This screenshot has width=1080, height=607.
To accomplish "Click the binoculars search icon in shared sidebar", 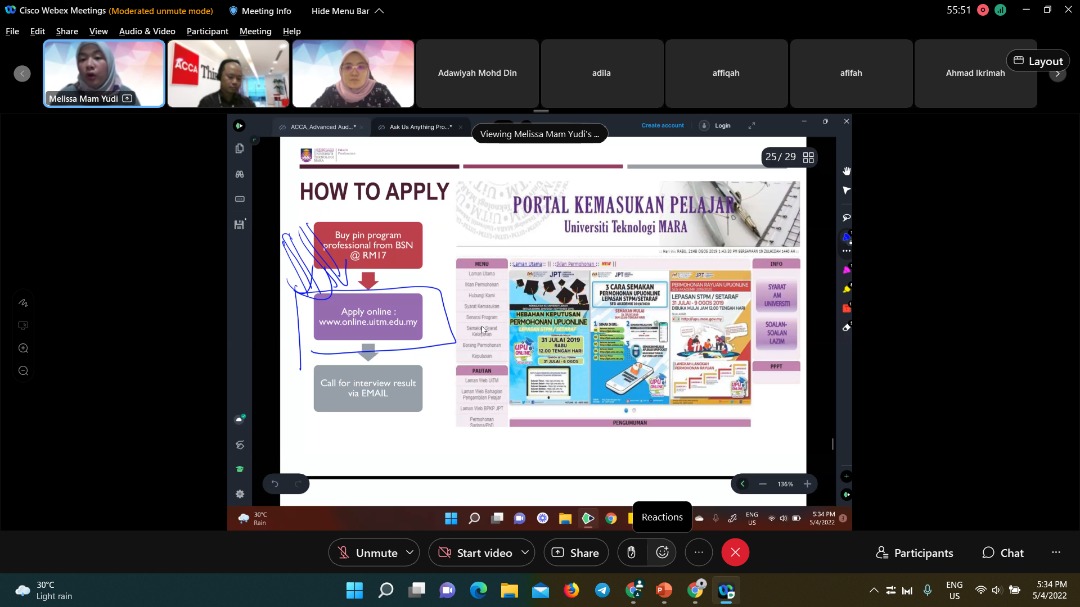I will 240,174.
